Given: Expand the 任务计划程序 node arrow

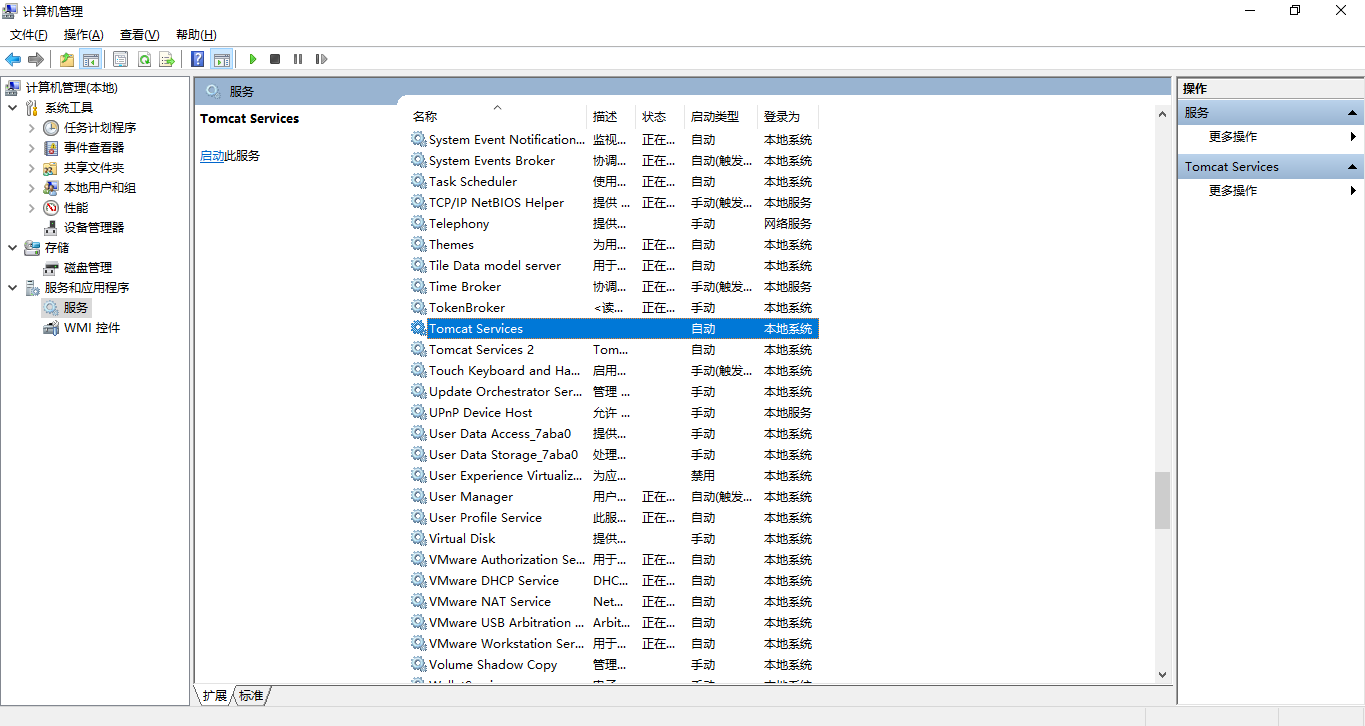Looking at the screenshot, I should pos(32,128).
